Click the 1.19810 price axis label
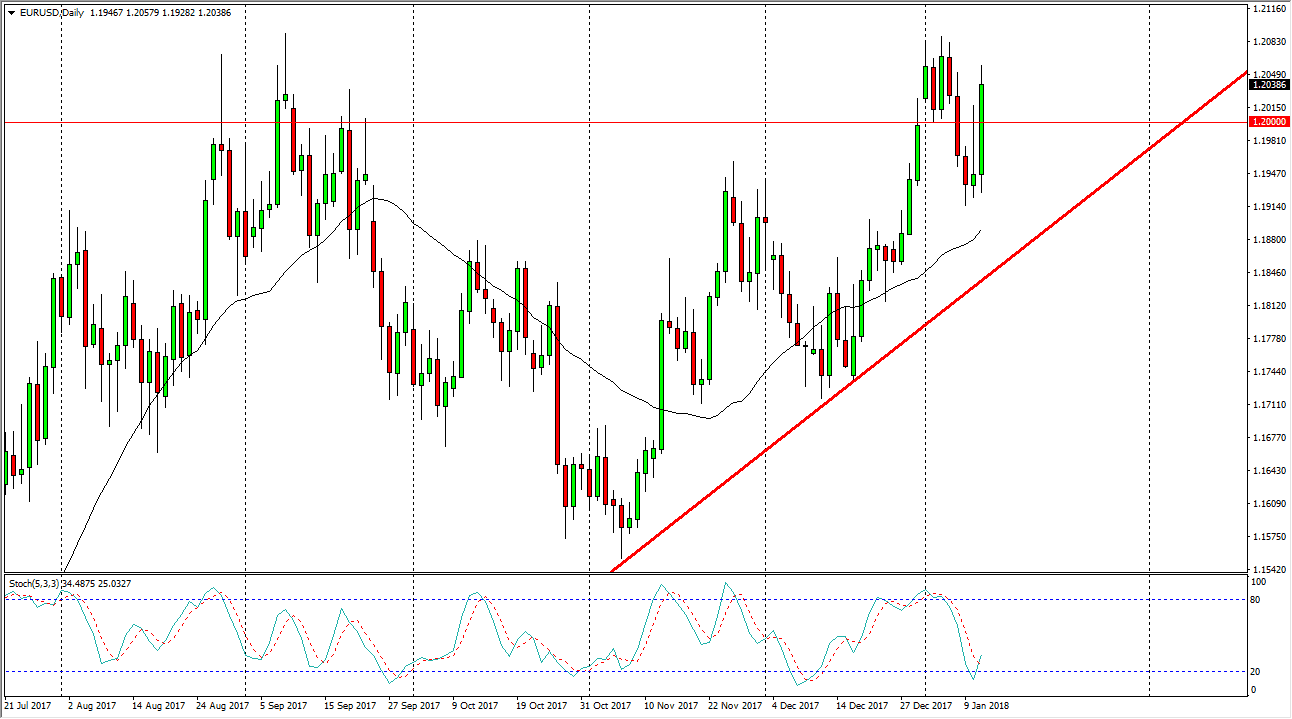 point(1271,141)
